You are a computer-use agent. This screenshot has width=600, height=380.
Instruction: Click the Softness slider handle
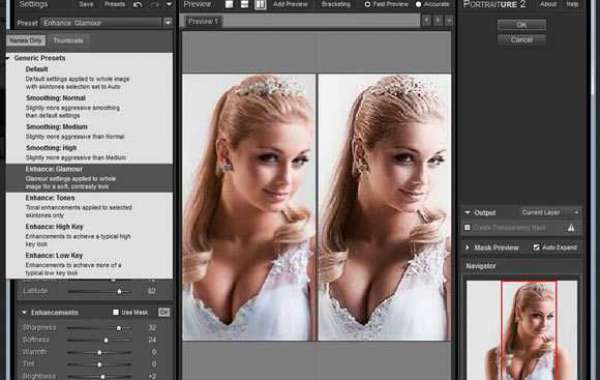[106, 340]
